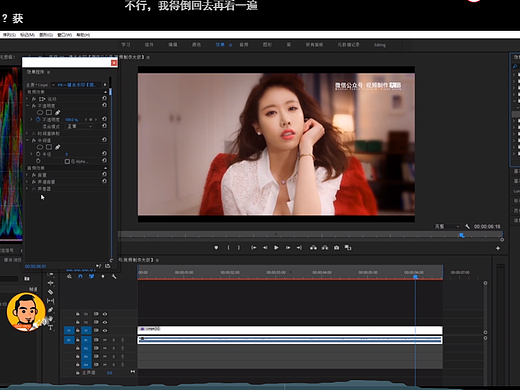Click the Extract button
520x390 pixels.
pyautogui.click(x=325, y=248)
